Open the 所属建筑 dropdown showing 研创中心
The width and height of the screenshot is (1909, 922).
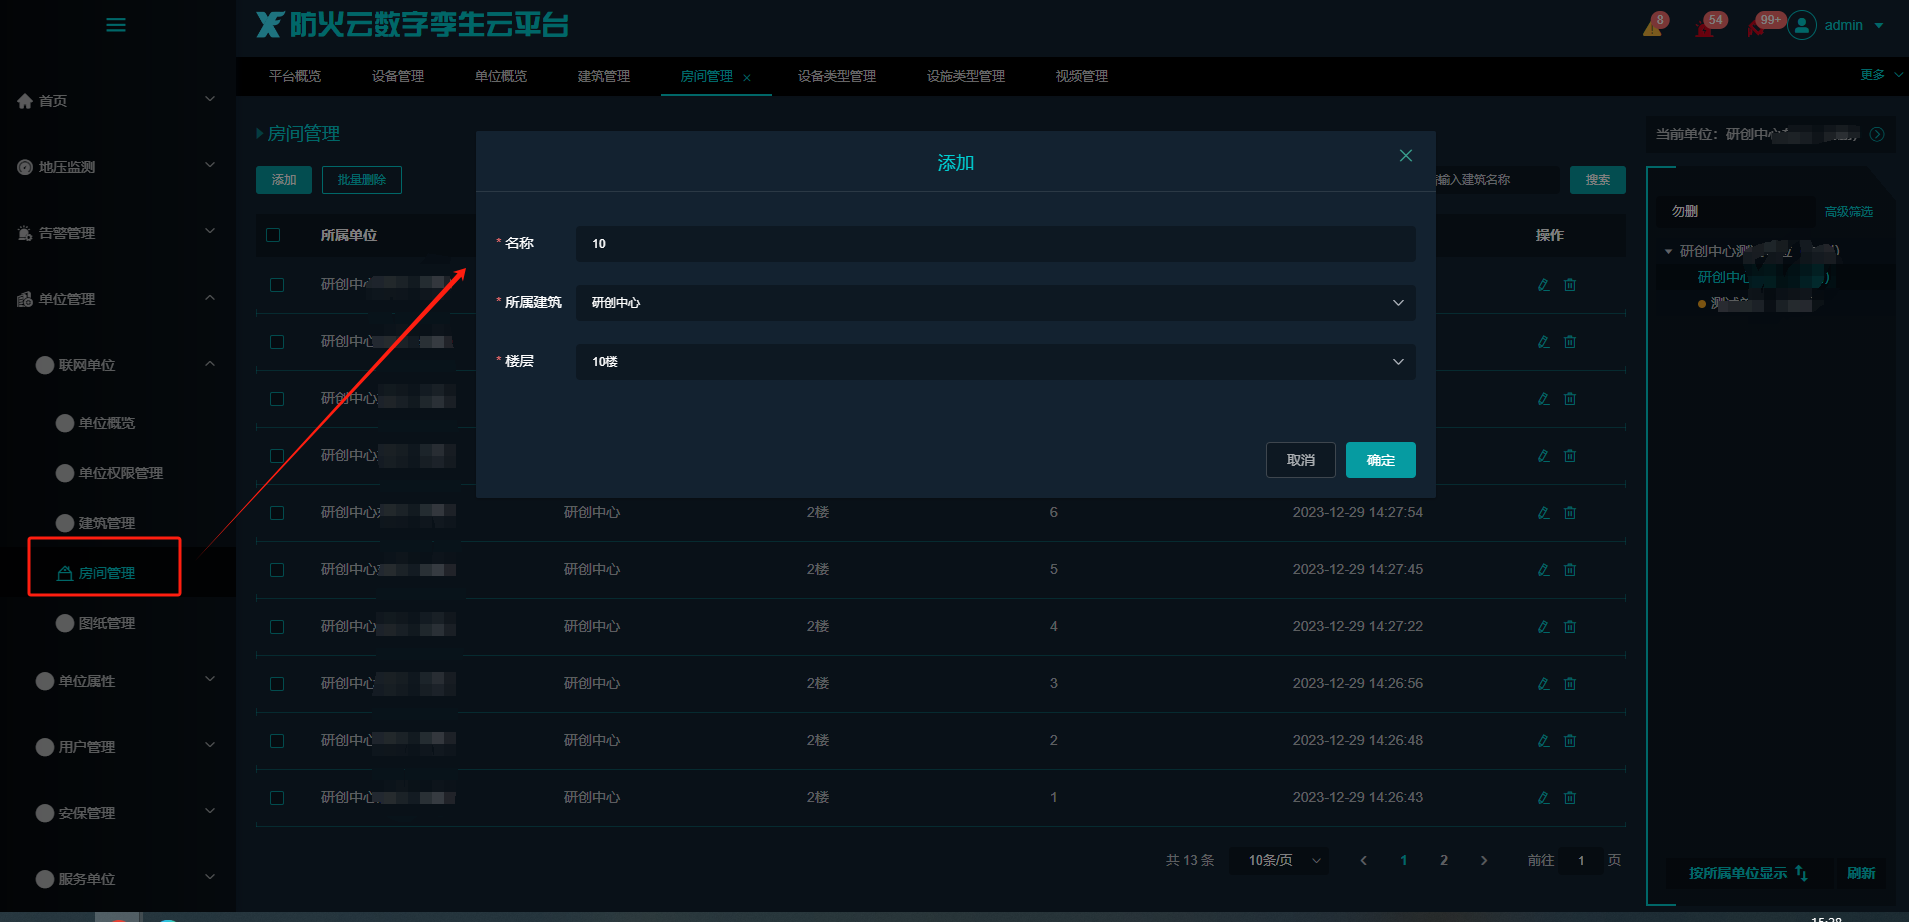click(995, 303)
